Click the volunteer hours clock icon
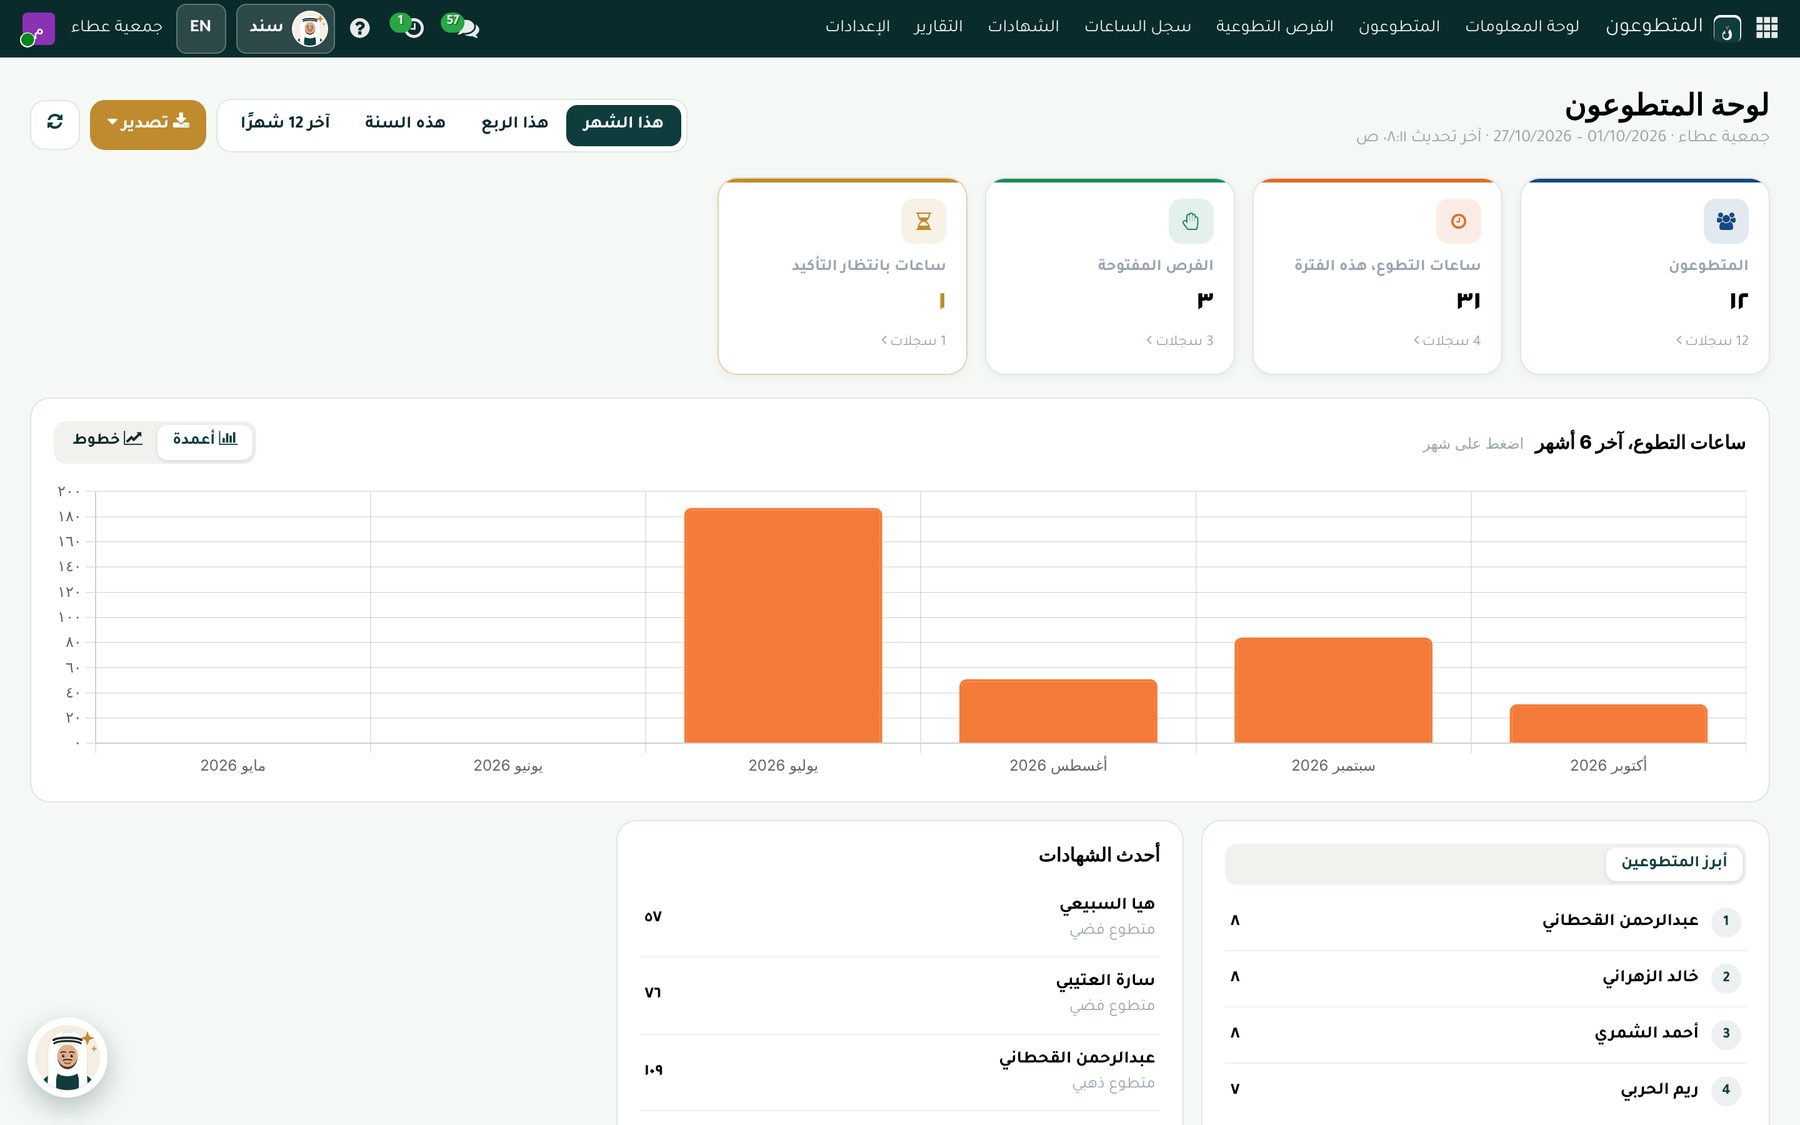1800x1125 pixels. tap(1458, 221)
